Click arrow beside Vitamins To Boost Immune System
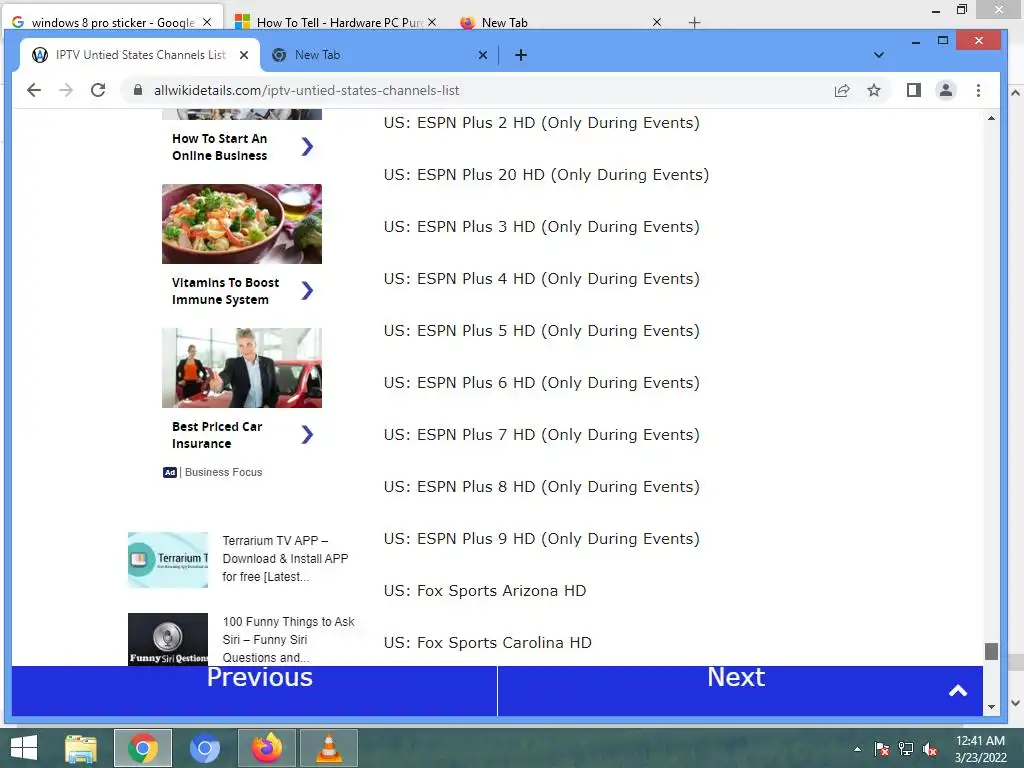 308,291
